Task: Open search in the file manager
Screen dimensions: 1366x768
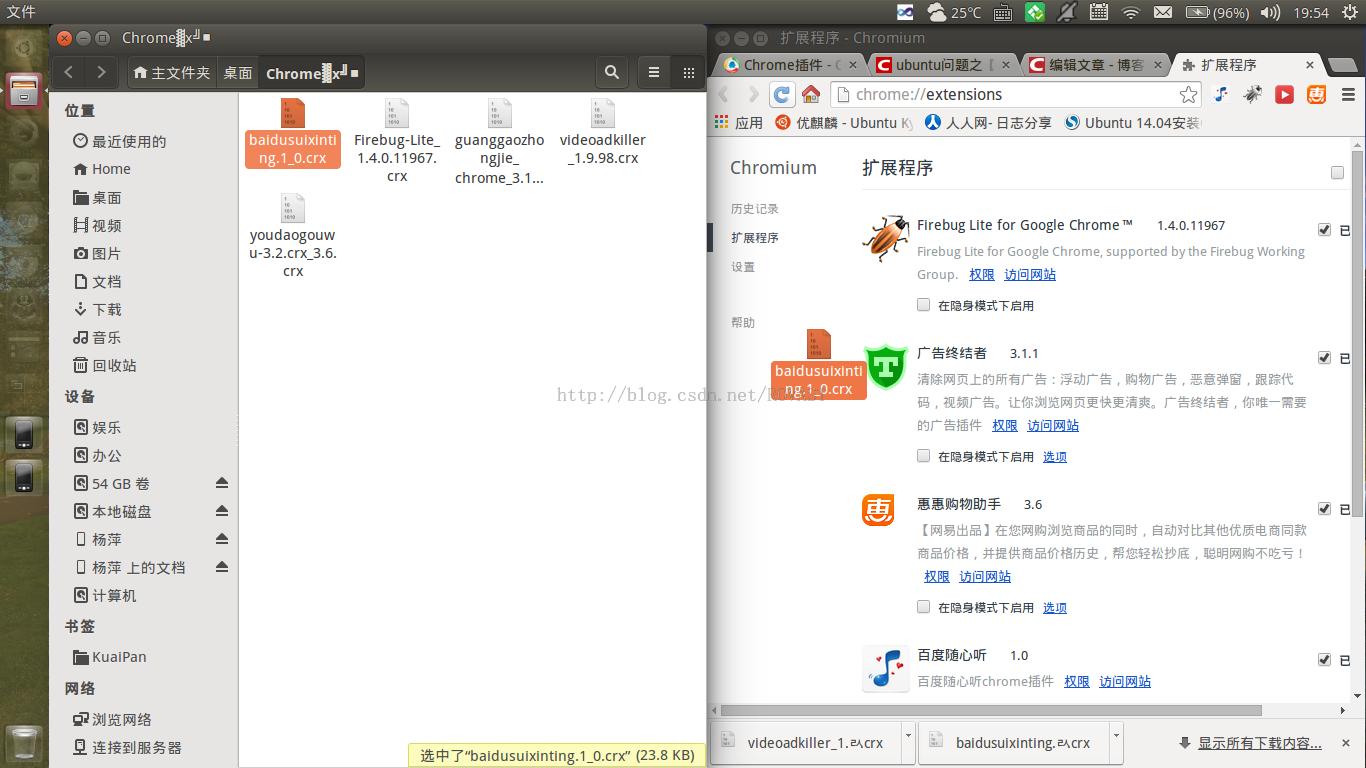Action: pos(612,72)
